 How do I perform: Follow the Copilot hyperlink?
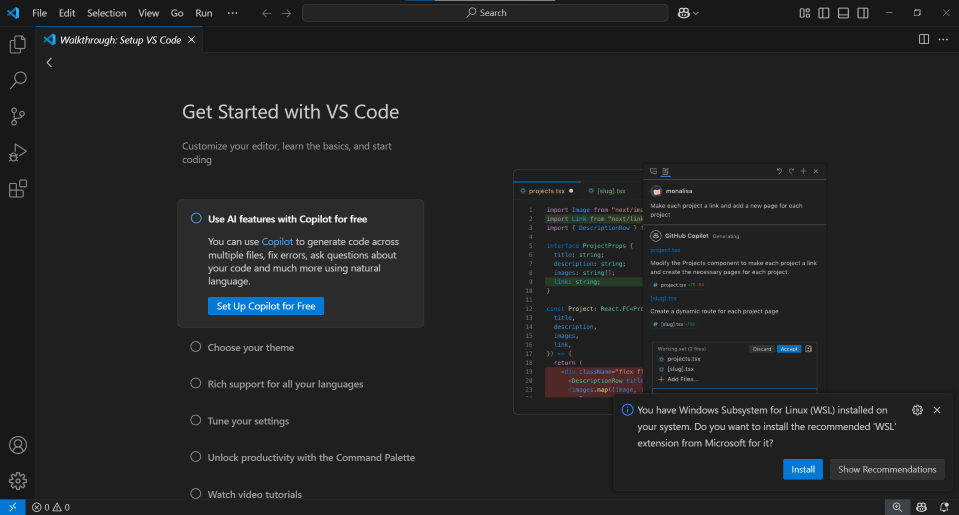277,242
